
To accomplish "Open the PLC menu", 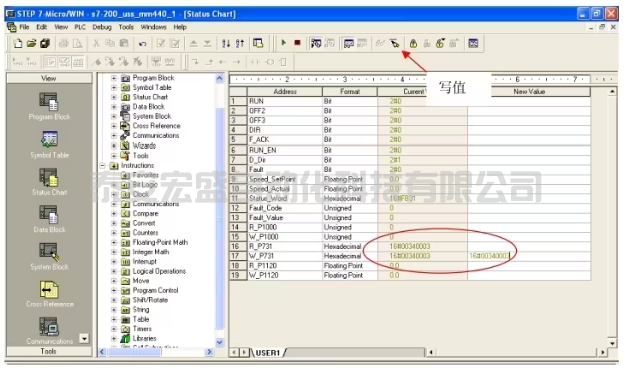I will (80, 27).
